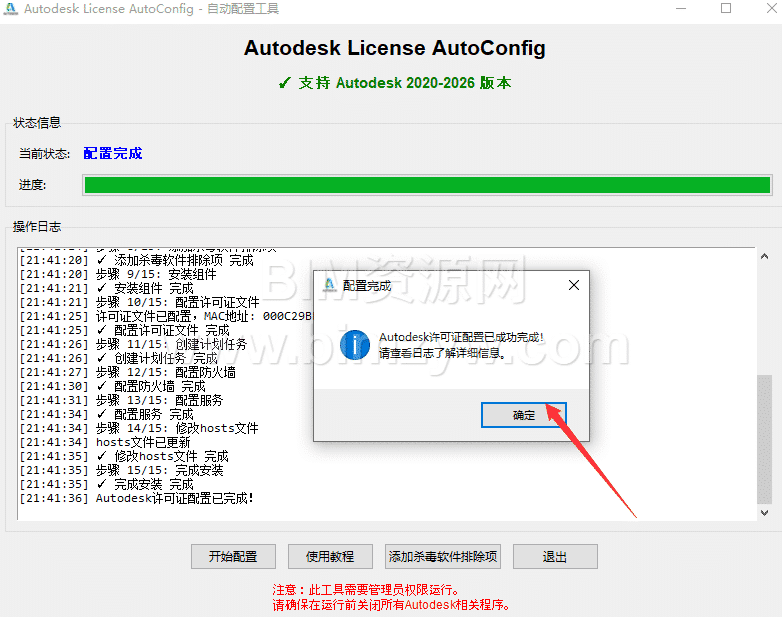Screen dimensions: 782x617
Task: Close the 配置完成 dialog with X
Action: (573, 285)
